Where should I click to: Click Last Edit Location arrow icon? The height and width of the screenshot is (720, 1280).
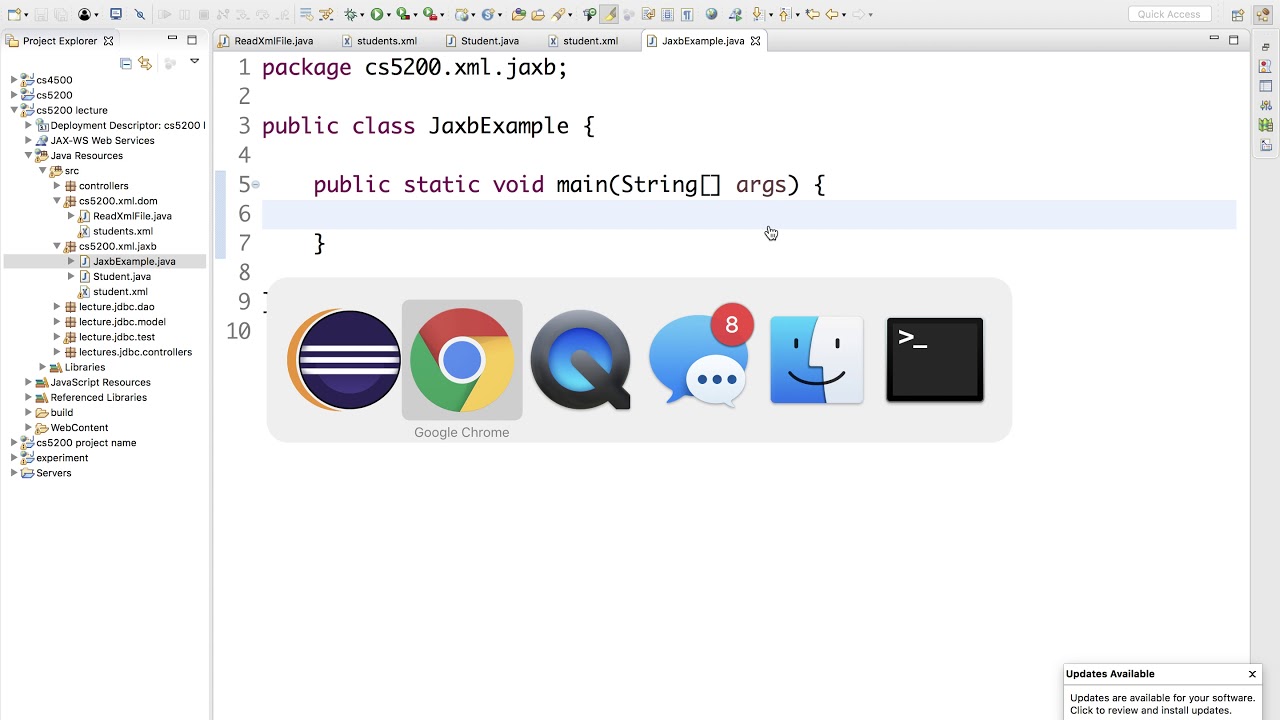(813, 14)
